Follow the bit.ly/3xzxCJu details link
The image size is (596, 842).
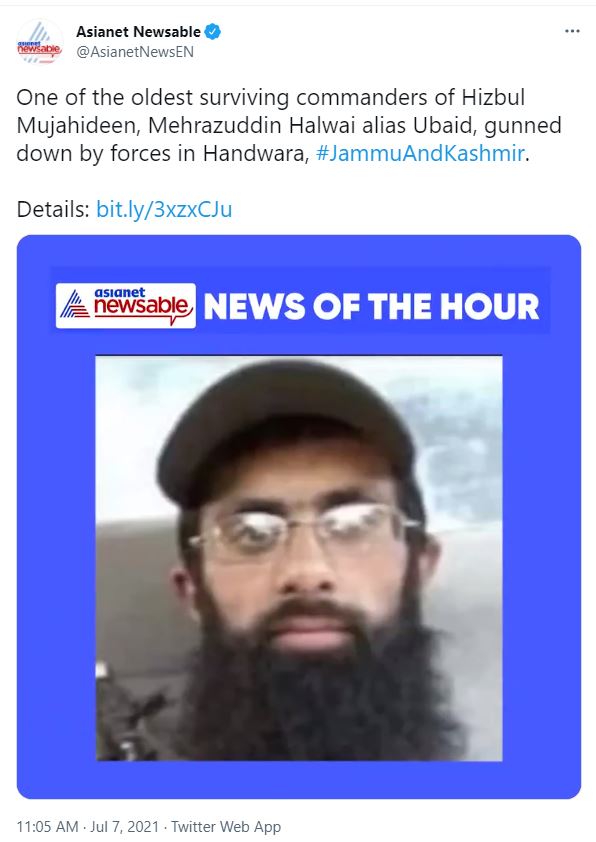[x=164, y=209]
